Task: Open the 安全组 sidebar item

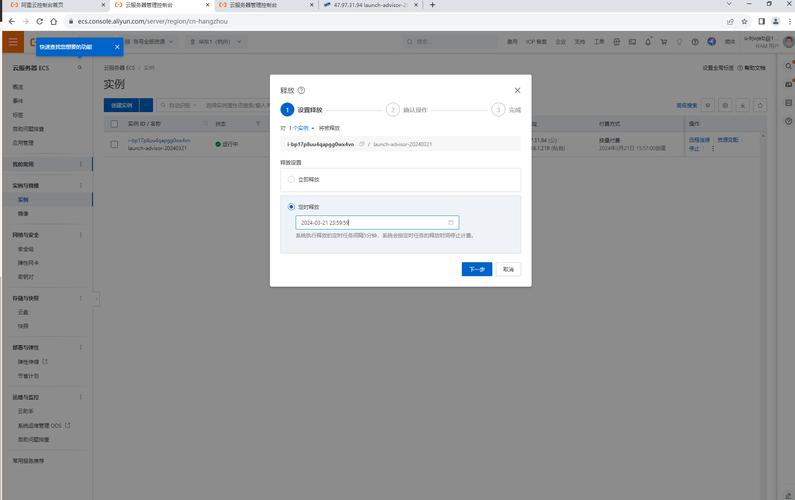Action: (26, 248)
